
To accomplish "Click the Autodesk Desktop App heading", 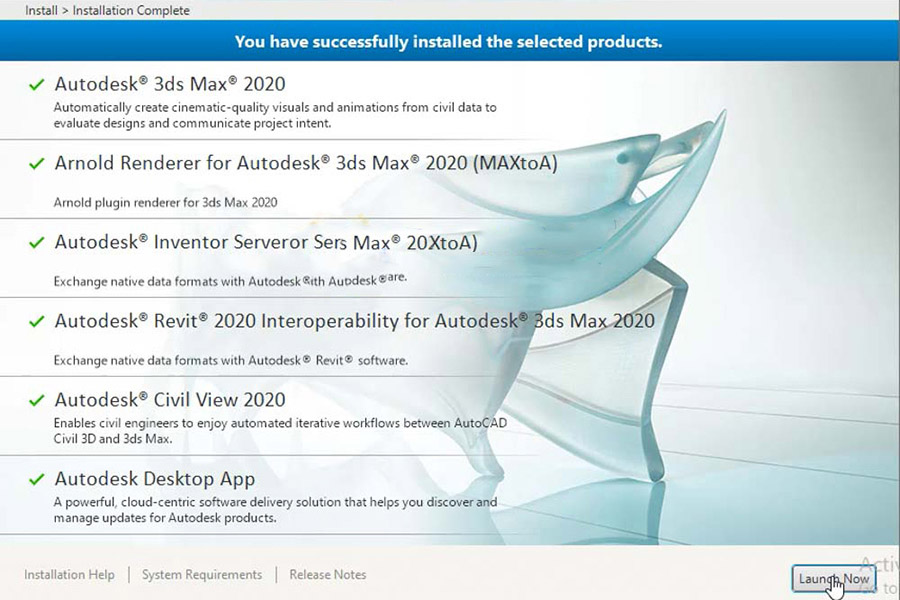I will click(x=154, y=479).
